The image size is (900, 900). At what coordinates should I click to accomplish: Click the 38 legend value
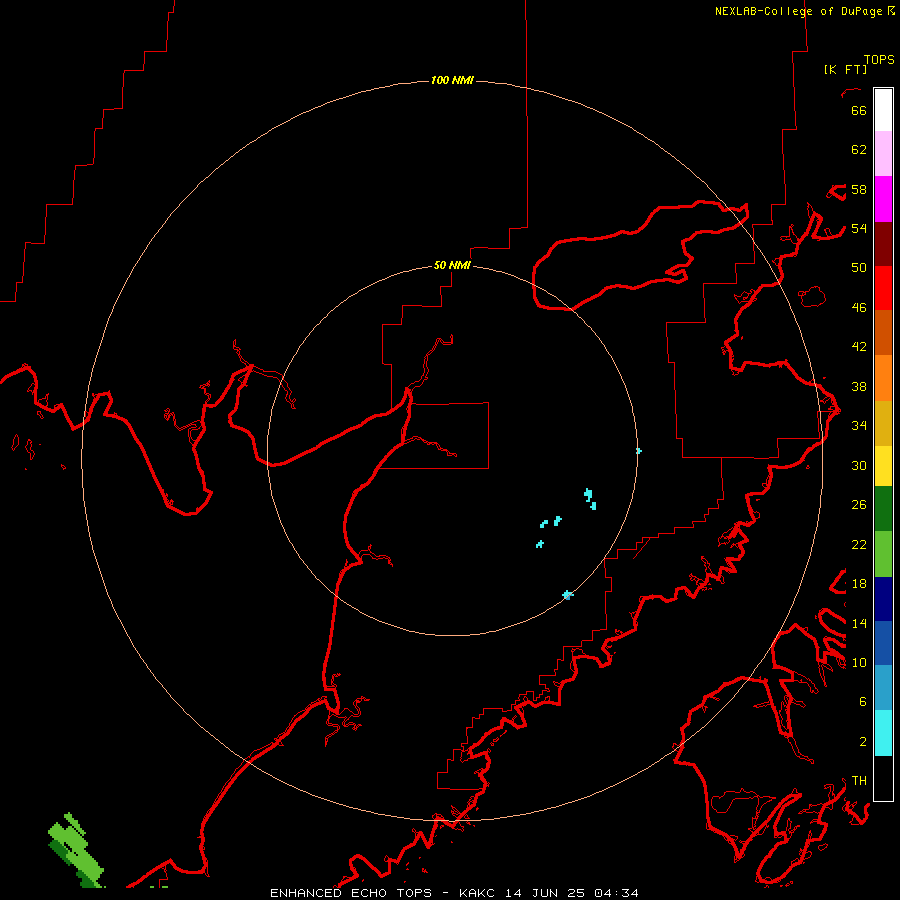click(x=859, y=386)
